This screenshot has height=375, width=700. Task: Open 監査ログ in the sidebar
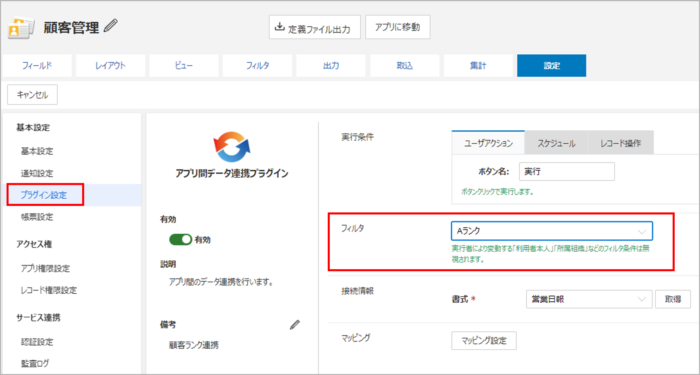pos(35,363)
